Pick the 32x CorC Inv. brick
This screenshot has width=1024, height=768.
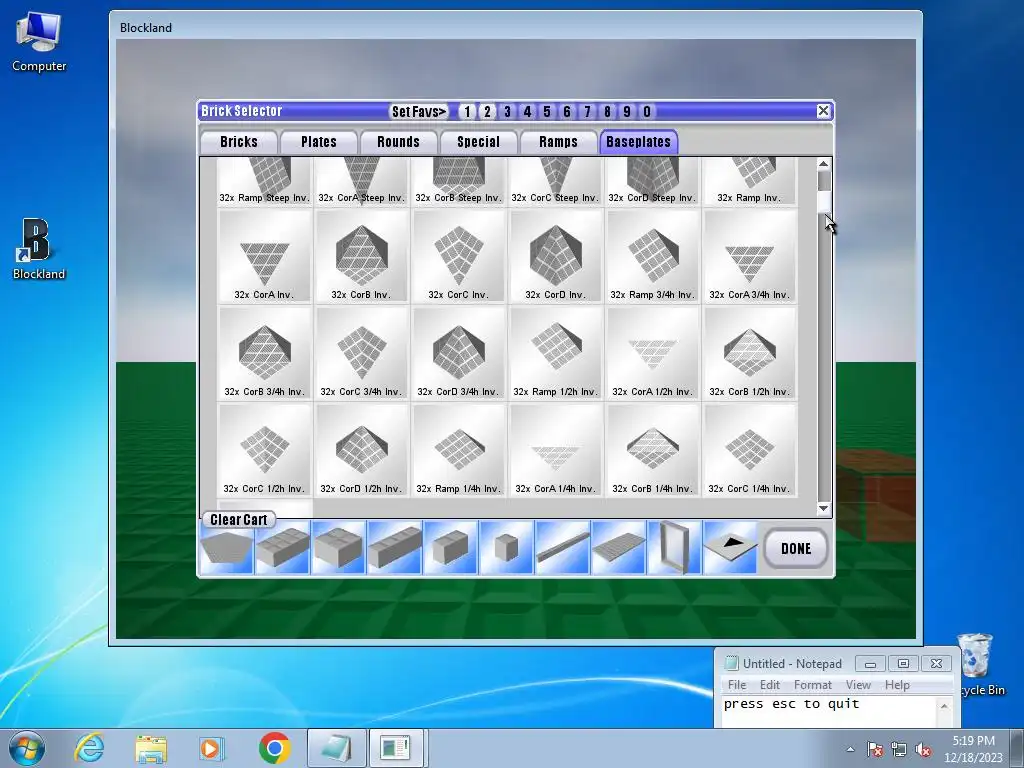[458, 256]
